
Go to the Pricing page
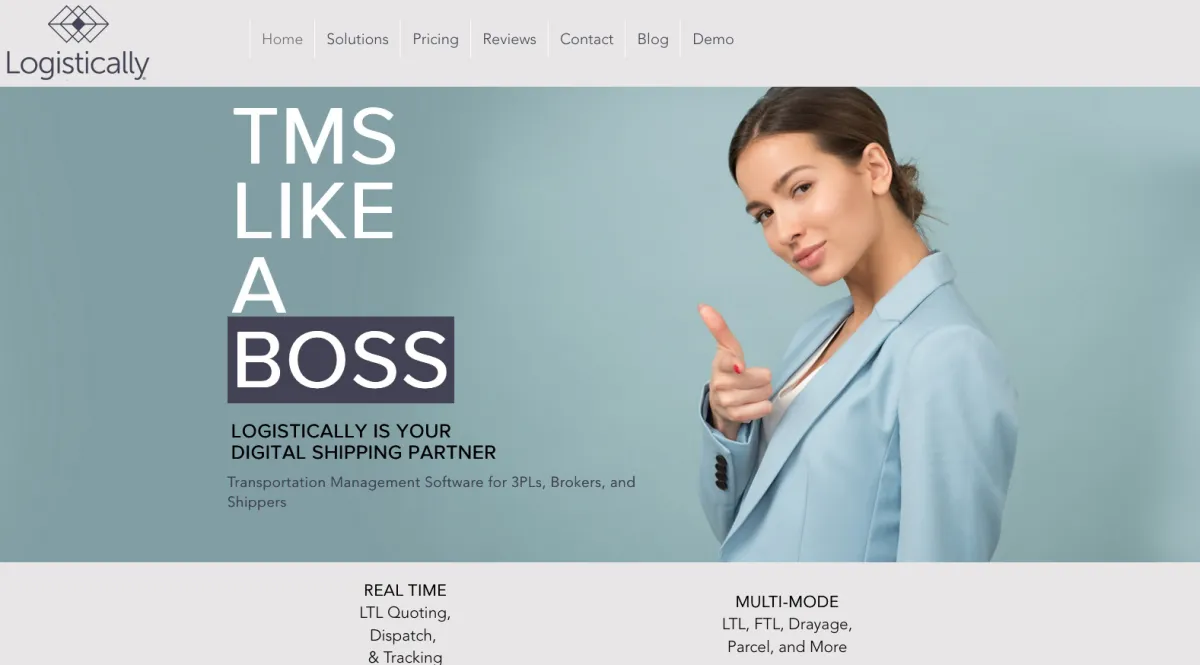[x=435, y=39]
